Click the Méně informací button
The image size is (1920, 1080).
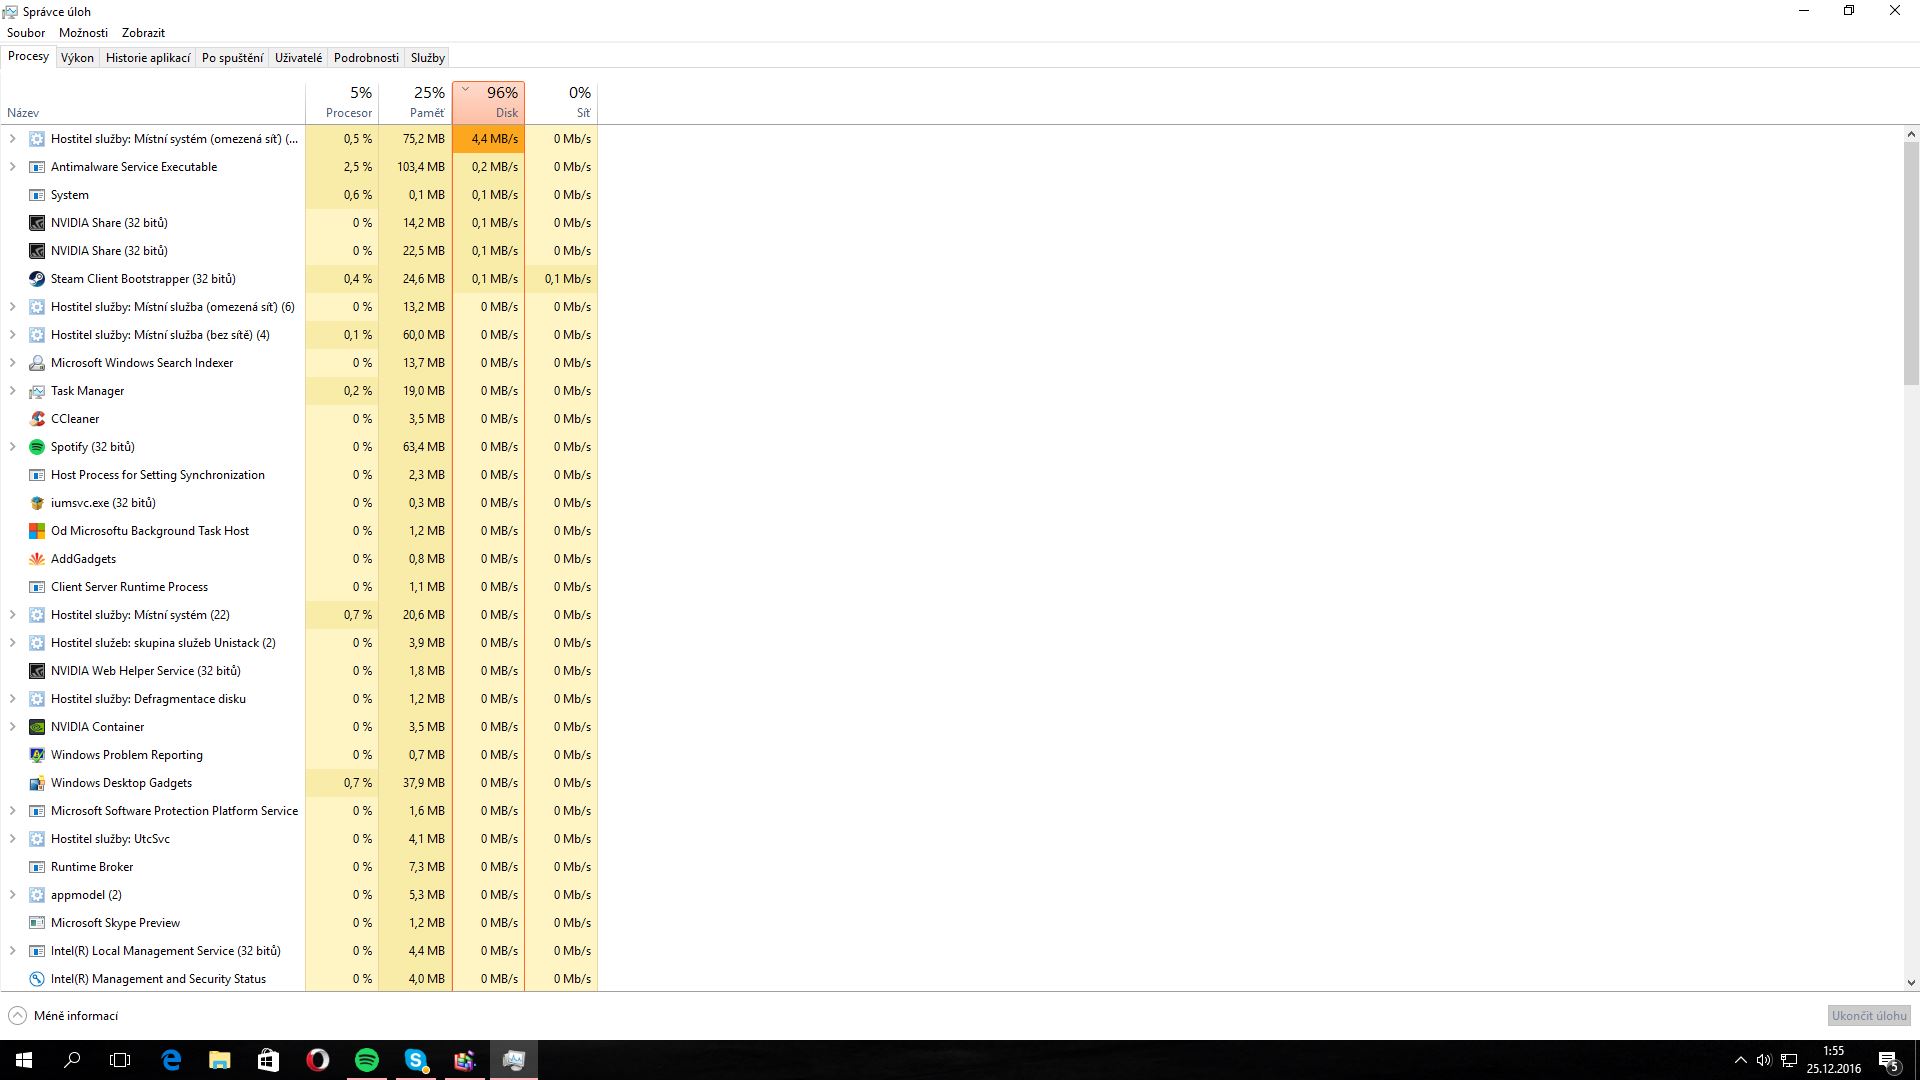[64, 1016]
